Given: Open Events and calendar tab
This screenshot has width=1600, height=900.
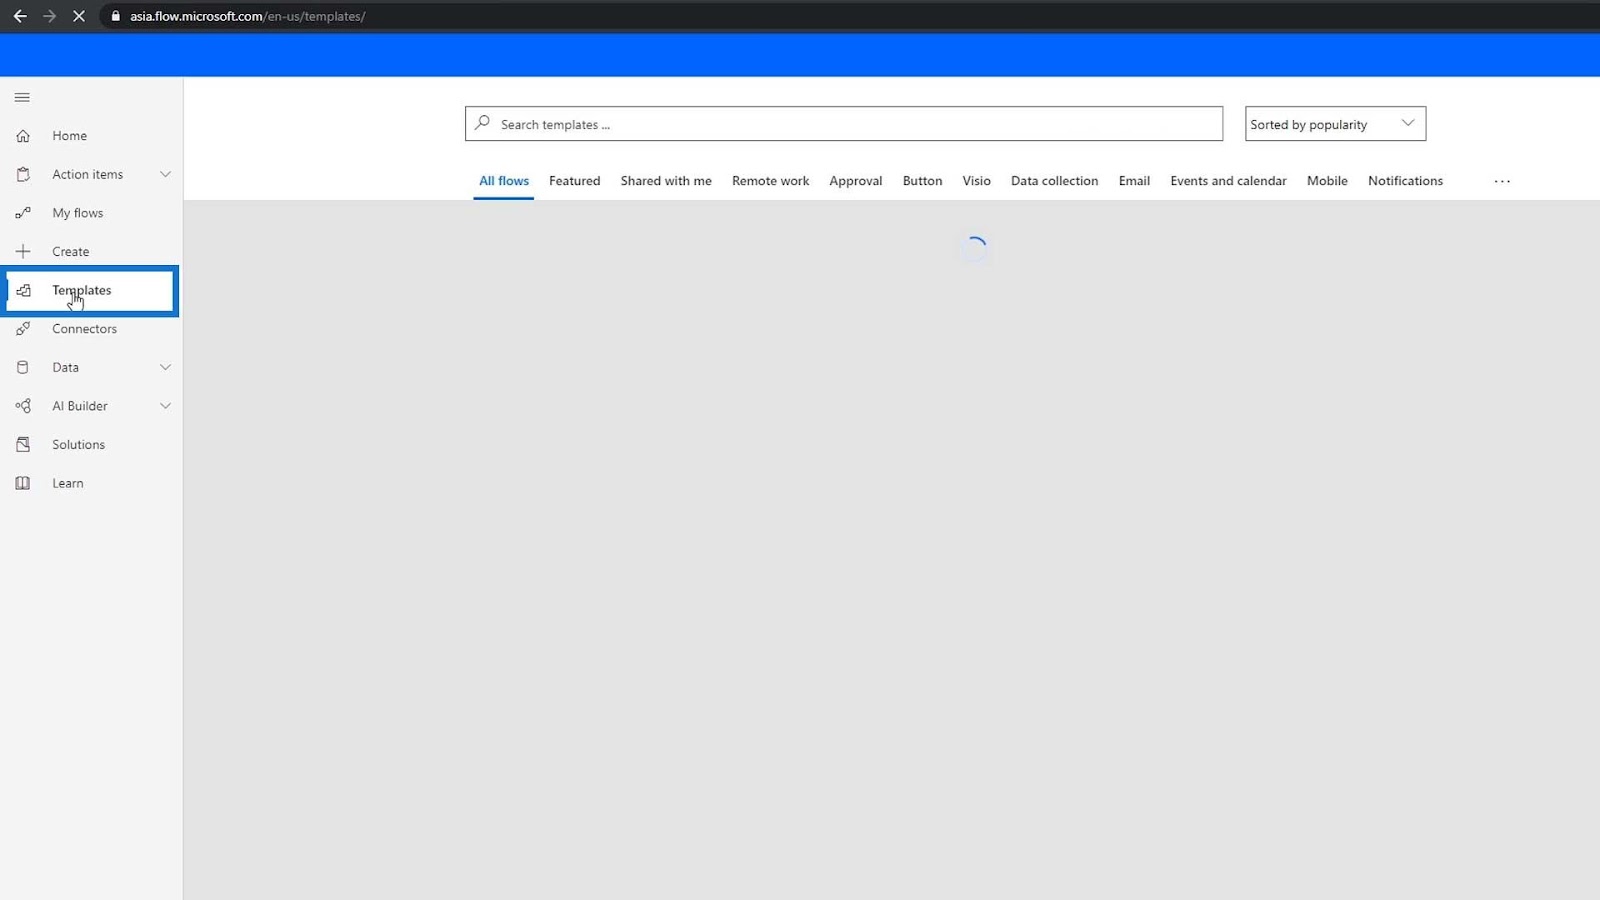Looking at the screenshot, I should (1229, 181).
